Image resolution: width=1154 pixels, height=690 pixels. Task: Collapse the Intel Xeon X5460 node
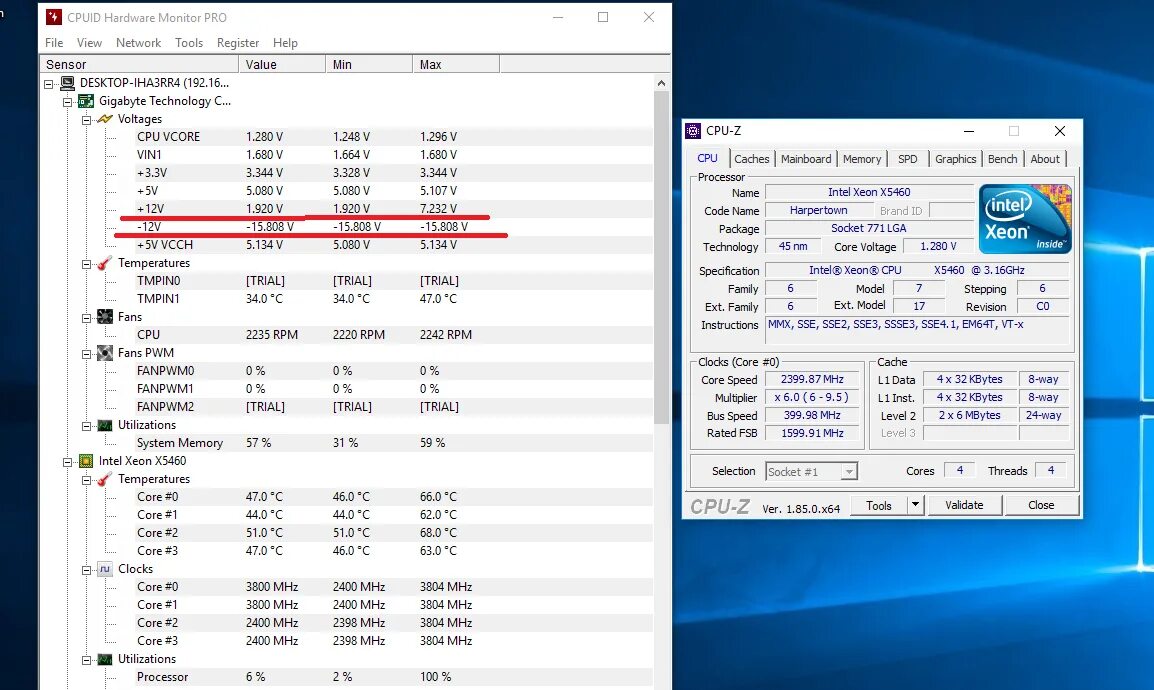pyautogui.click(x=68, y=463)
